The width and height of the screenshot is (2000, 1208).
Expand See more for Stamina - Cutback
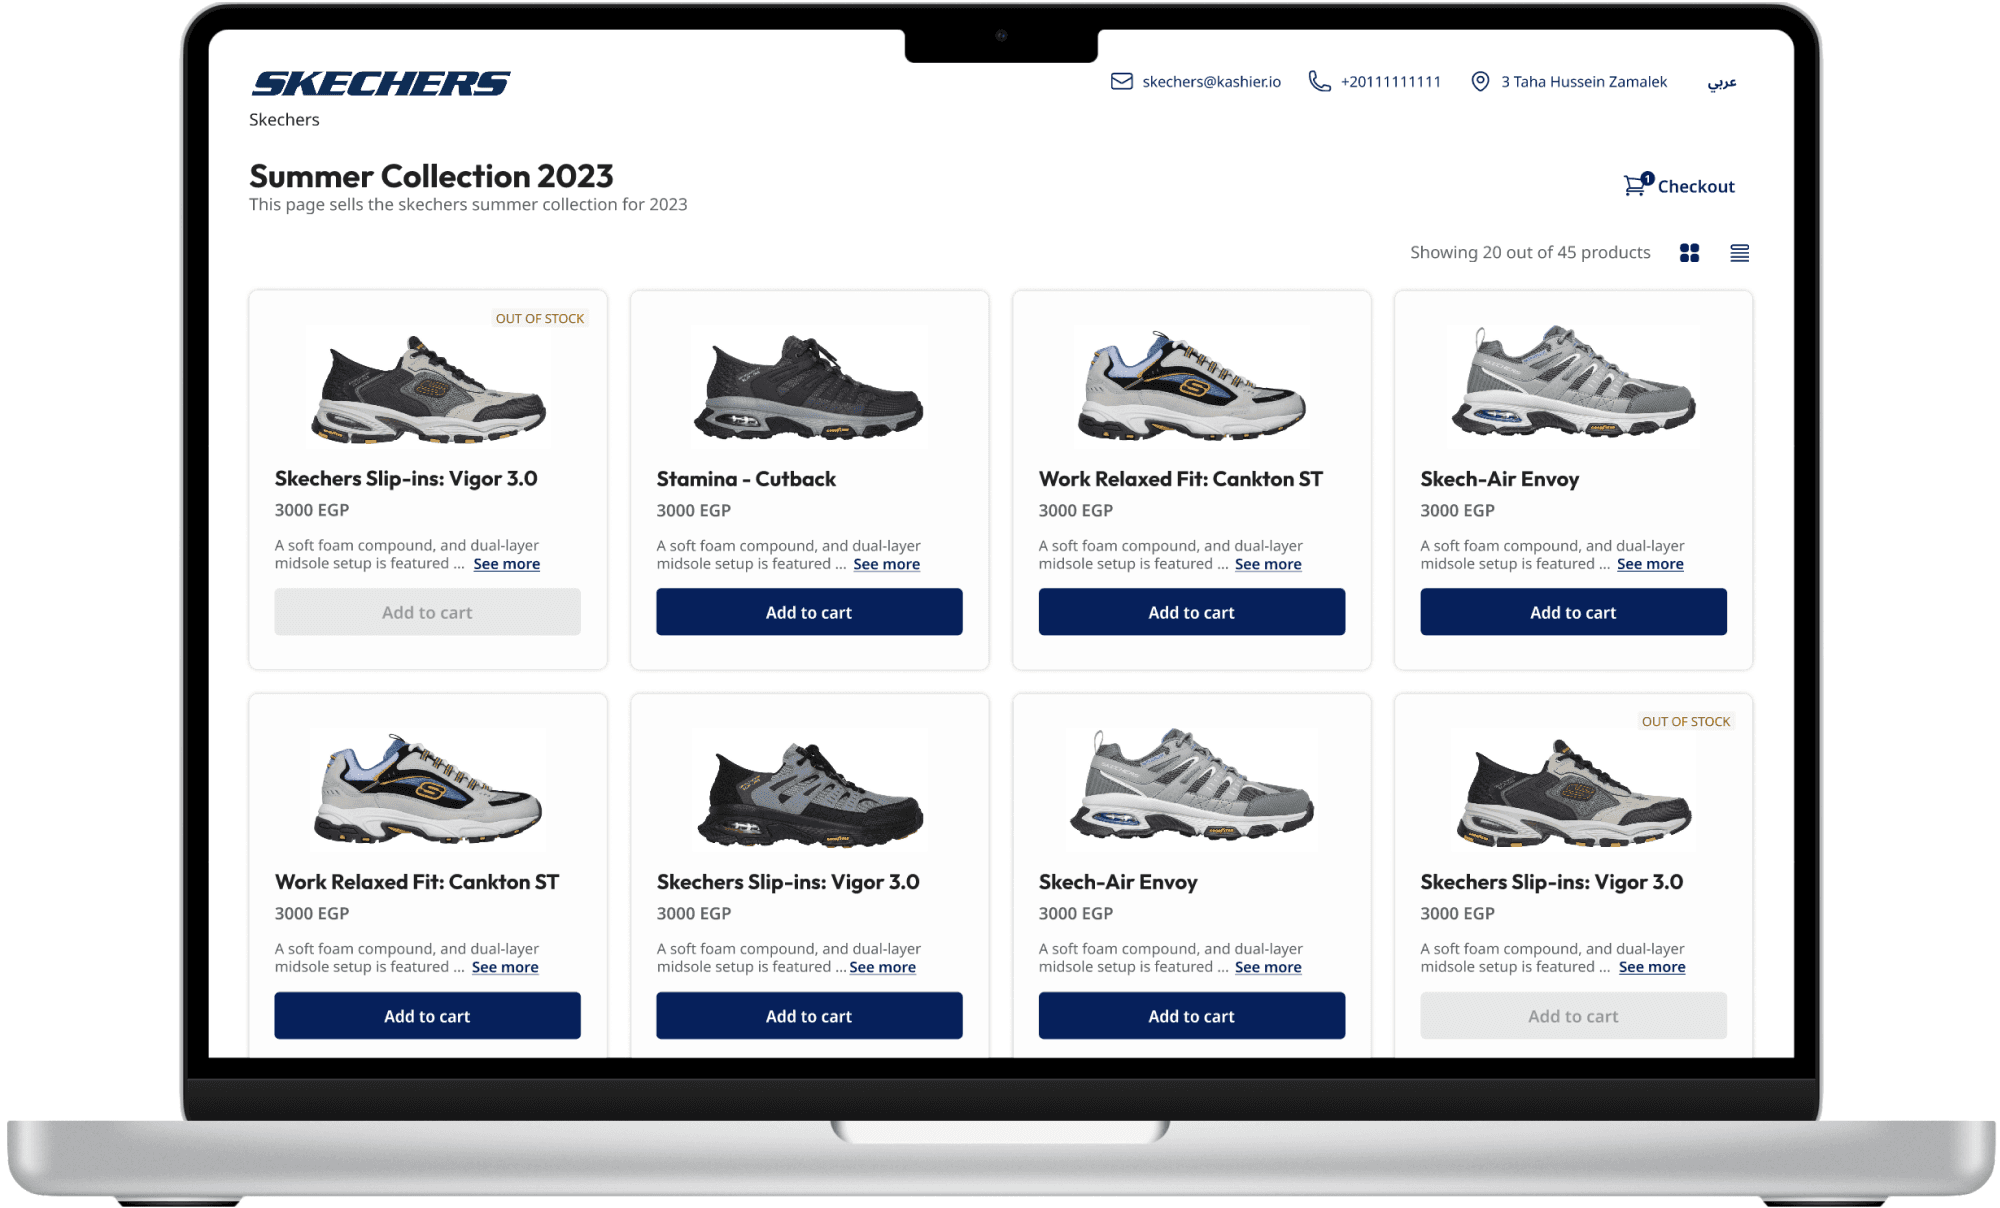pos(886,564)
